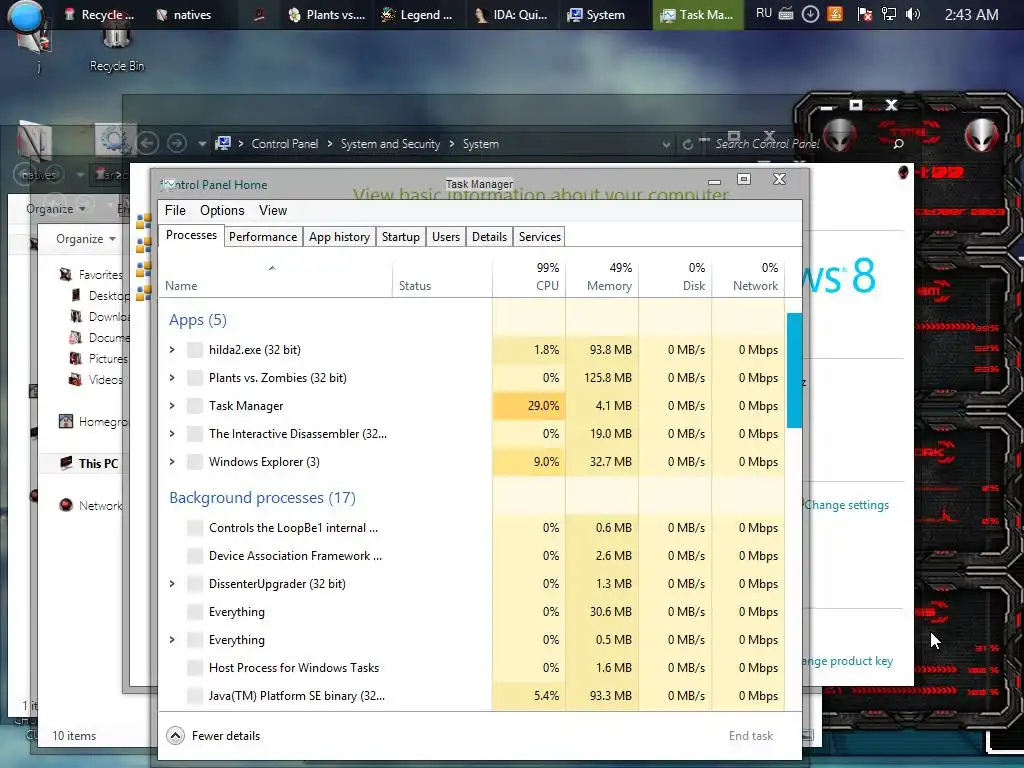The height and width of the screenshot is (768, 1024).
Task: Open recent locations dropdown in System window
Action: pyautogui.click(x=202, y=144)
